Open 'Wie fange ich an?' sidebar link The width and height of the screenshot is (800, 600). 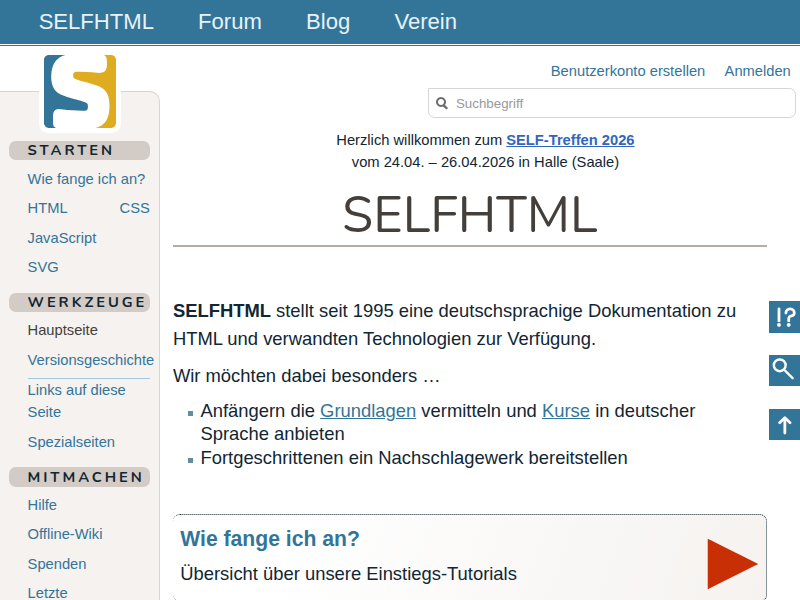coord(86,179)
